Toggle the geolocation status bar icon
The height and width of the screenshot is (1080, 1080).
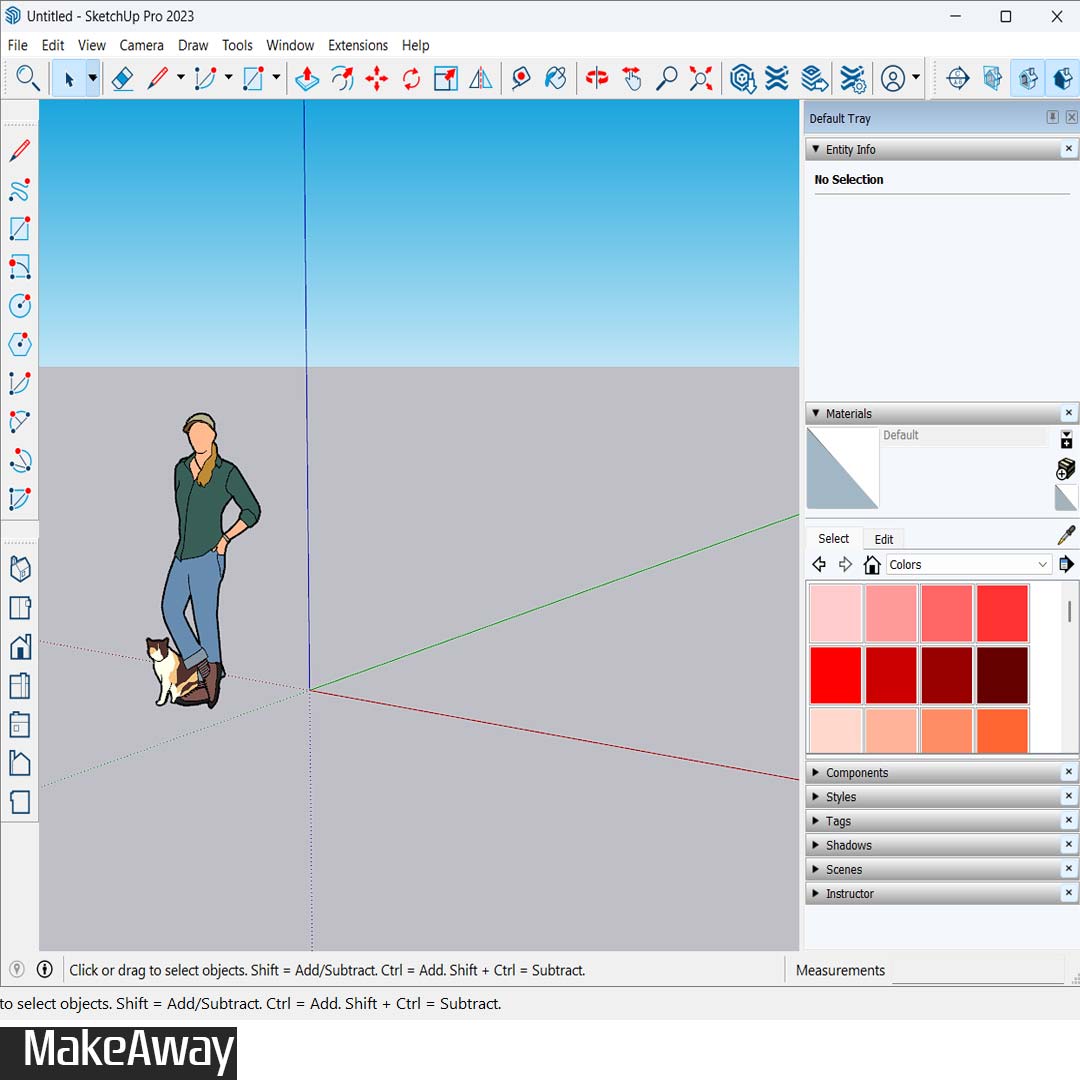17,969
